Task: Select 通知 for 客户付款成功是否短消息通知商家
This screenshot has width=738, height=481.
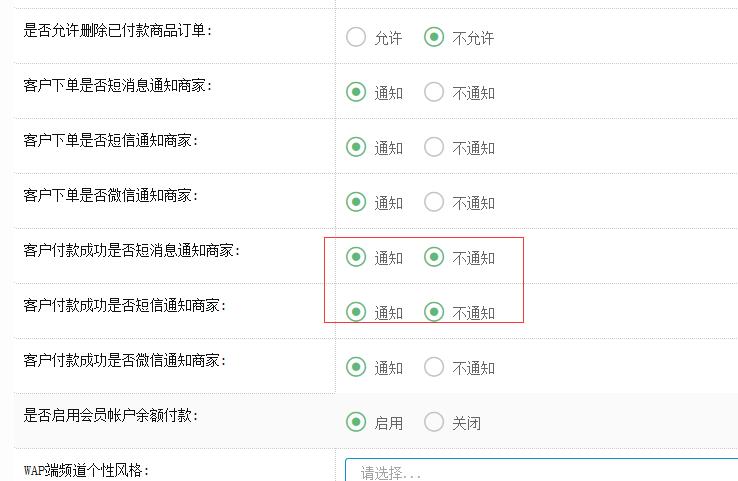Action: 356,258
